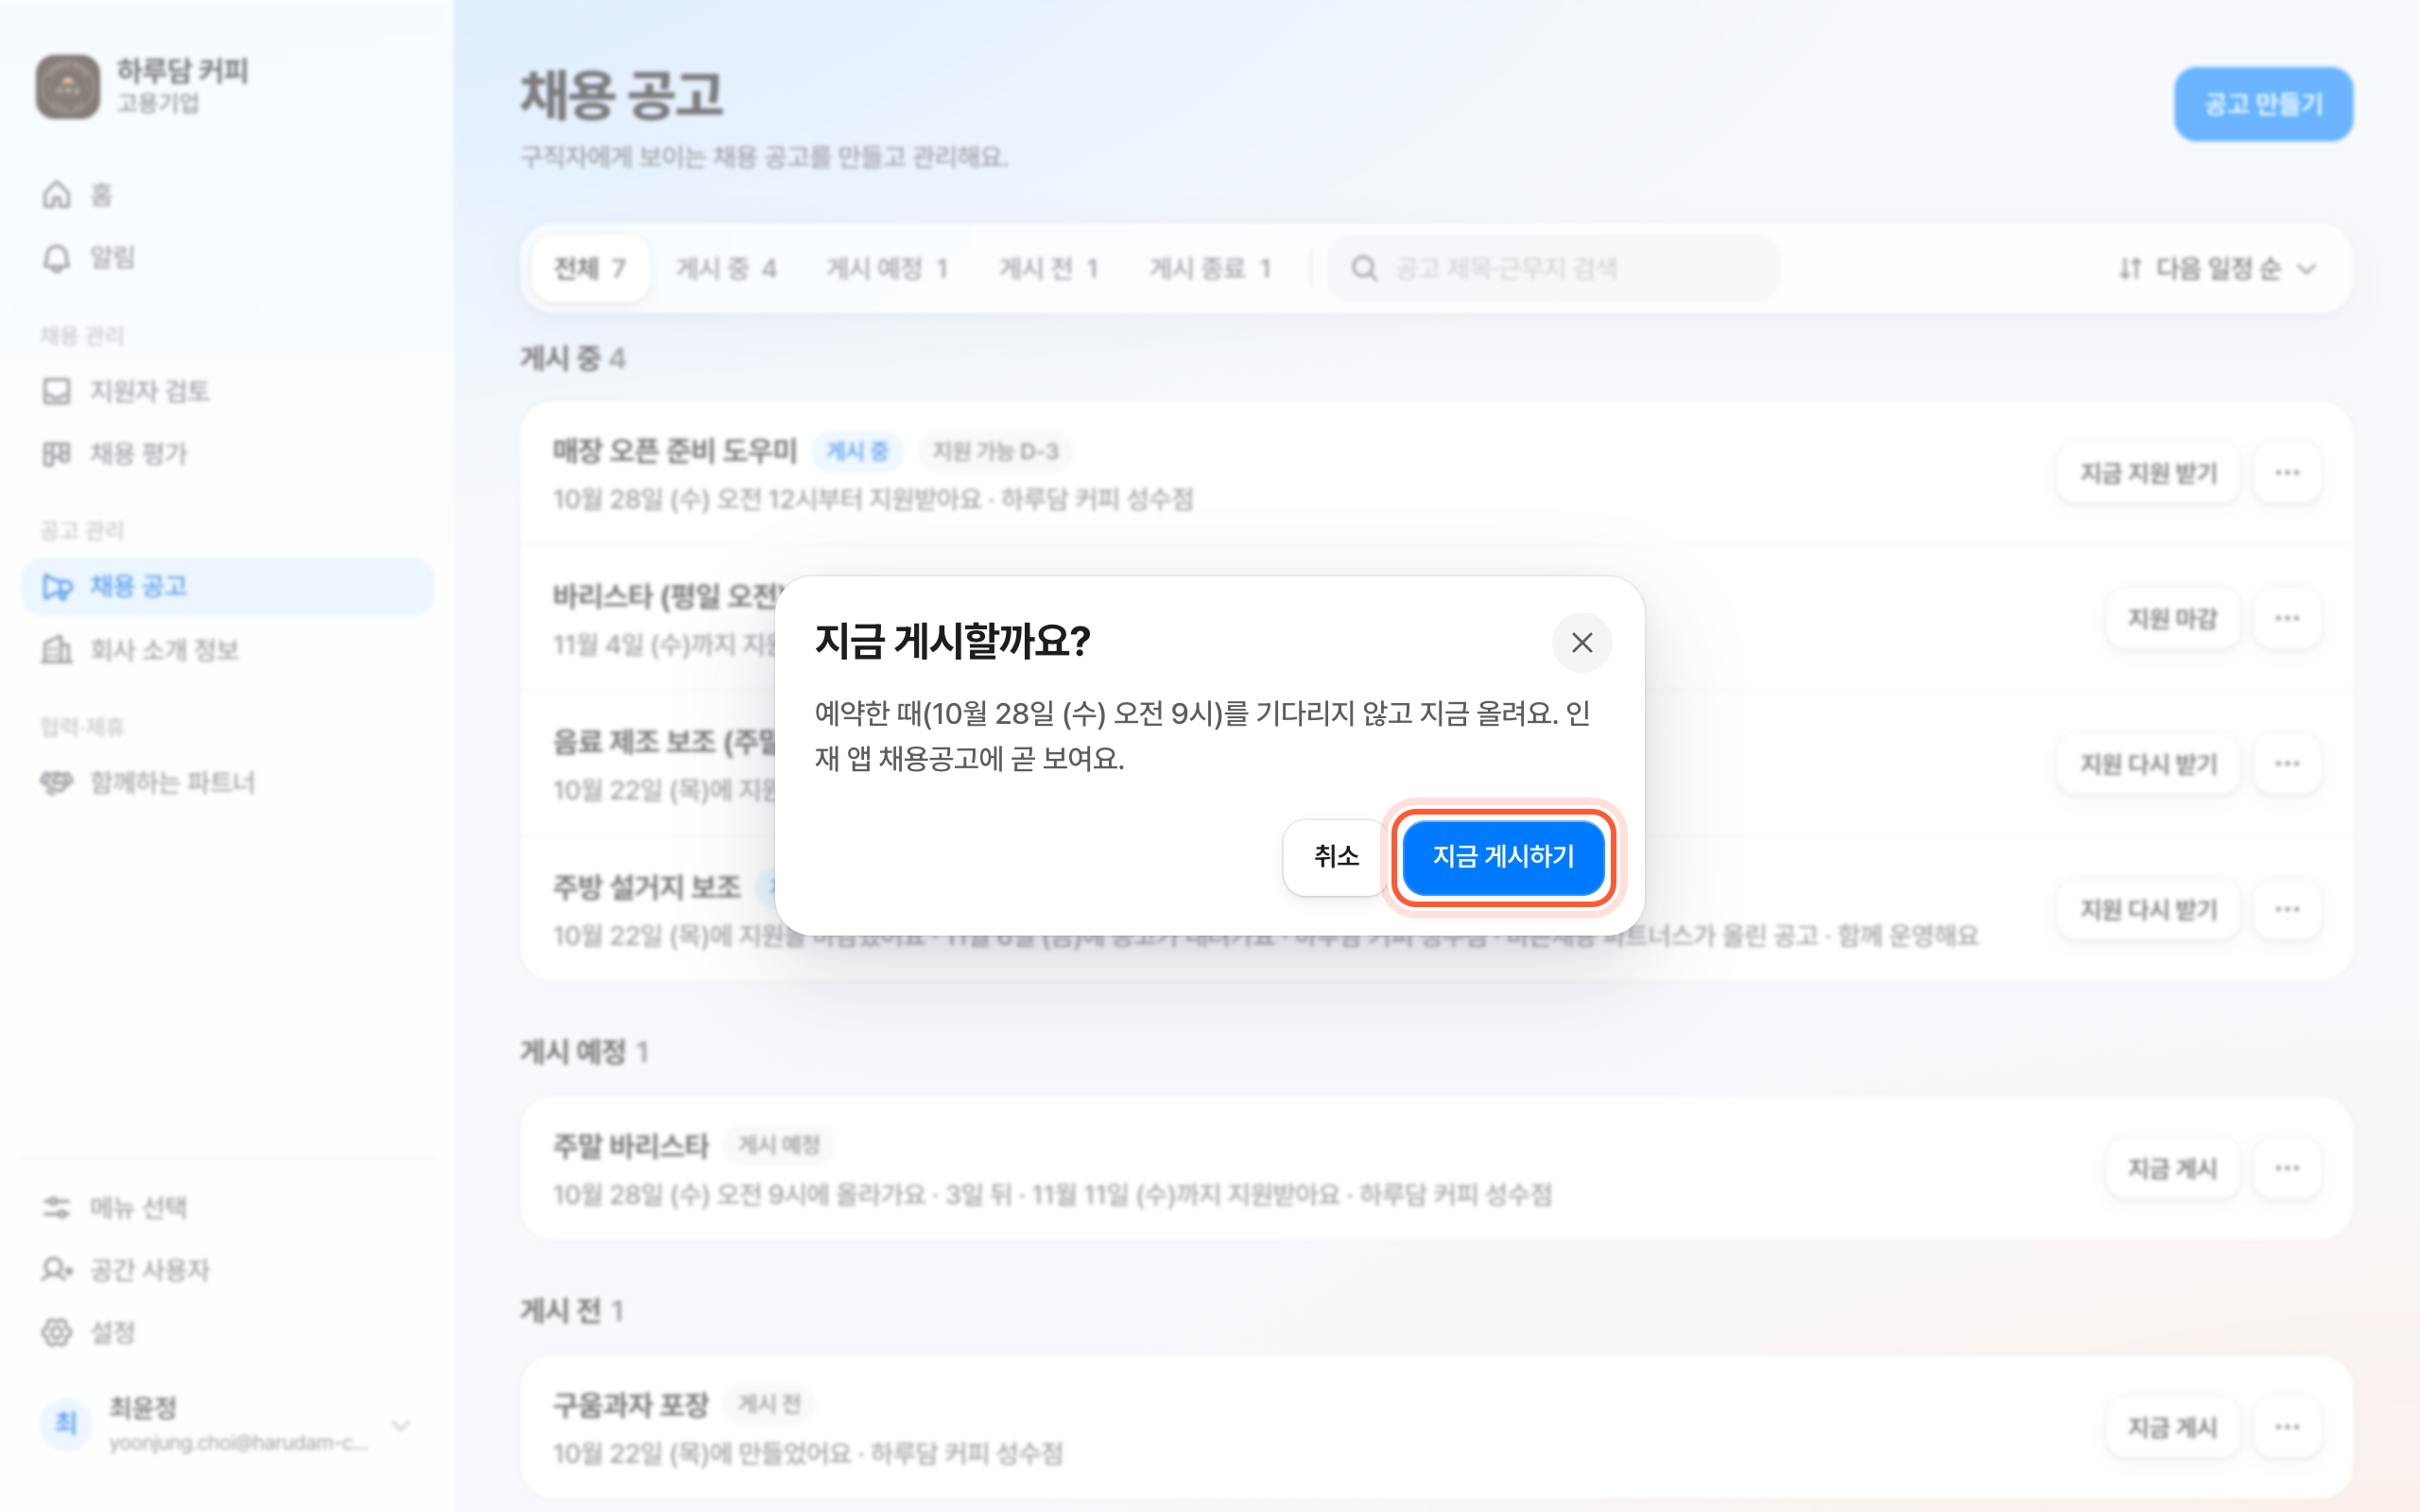Switch to the 게시 전 1 tab
2420x1512 pixels.
[1048, 268]
